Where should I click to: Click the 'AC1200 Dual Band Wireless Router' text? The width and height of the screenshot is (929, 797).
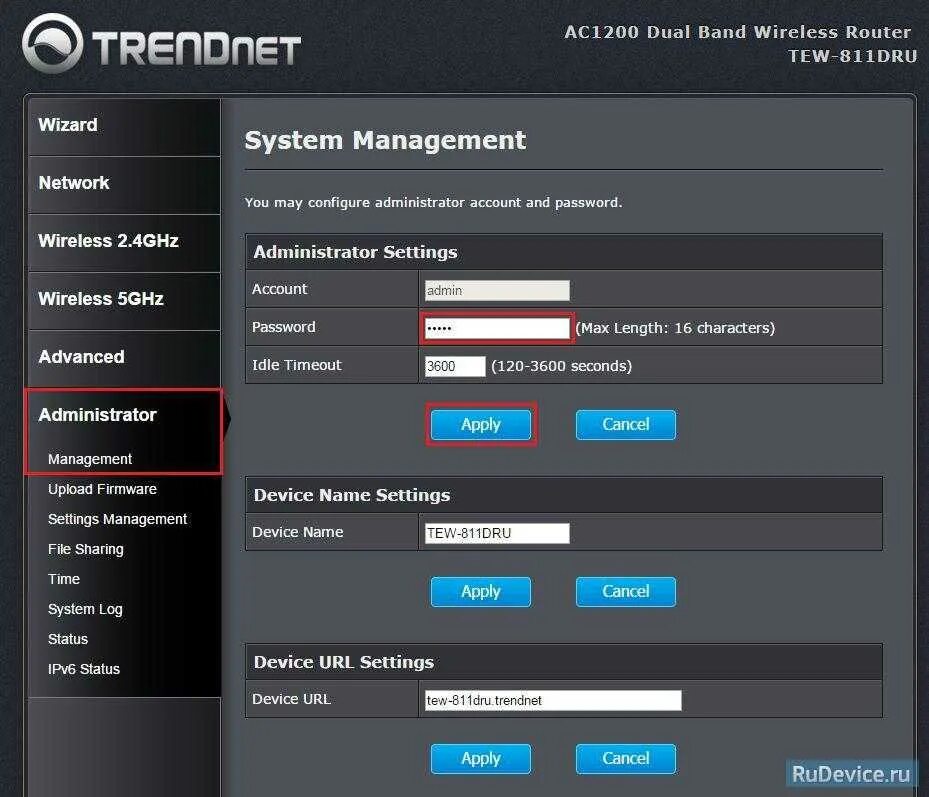[738, 32]
